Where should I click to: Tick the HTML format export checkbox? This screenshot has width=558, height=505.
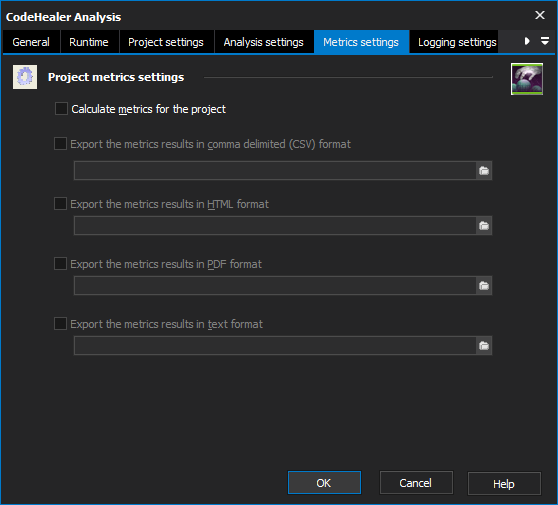click(x=60, y=204)
